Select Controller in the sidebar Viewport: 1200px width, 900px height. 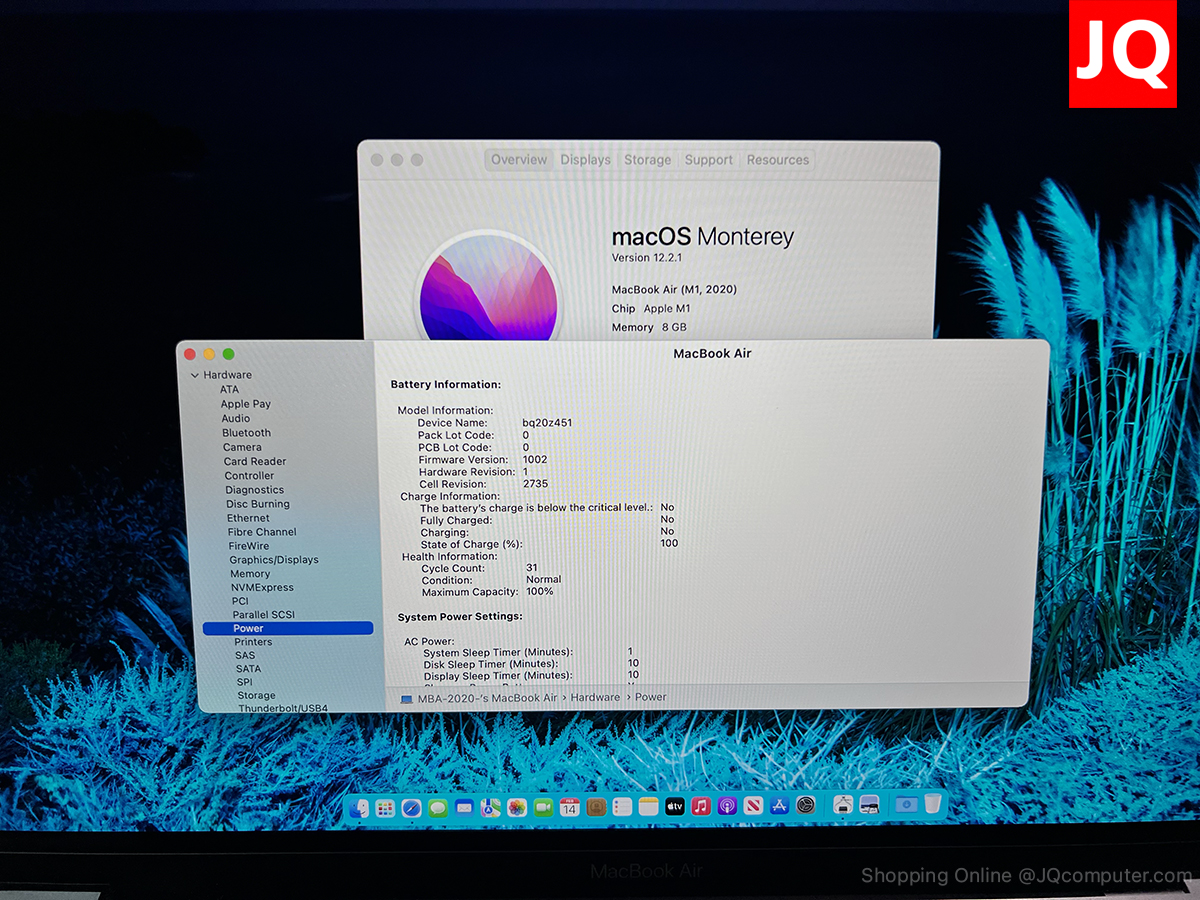pos(249,476)
